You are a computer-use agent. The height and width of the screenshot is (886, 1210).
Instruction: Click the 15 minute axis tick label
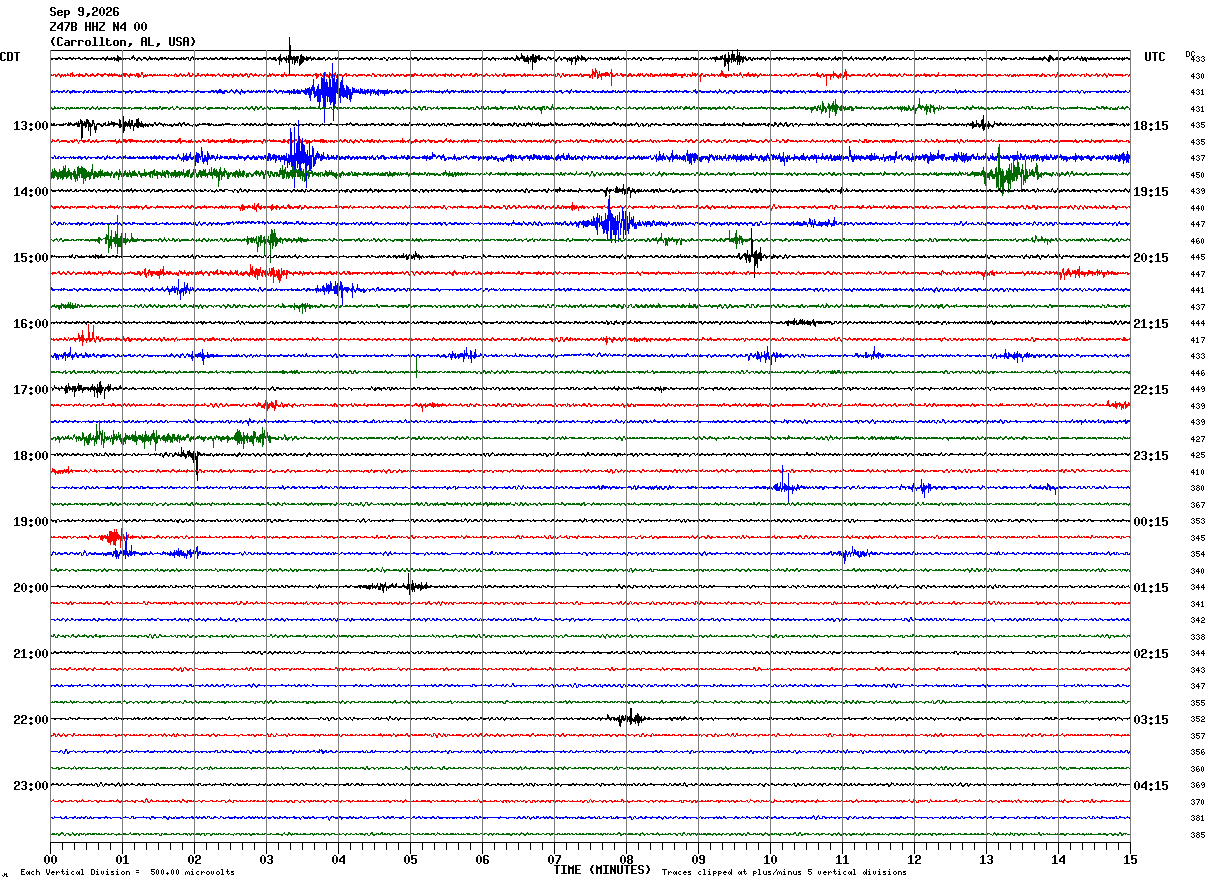pyautogui.click(x=1130, y=860)
